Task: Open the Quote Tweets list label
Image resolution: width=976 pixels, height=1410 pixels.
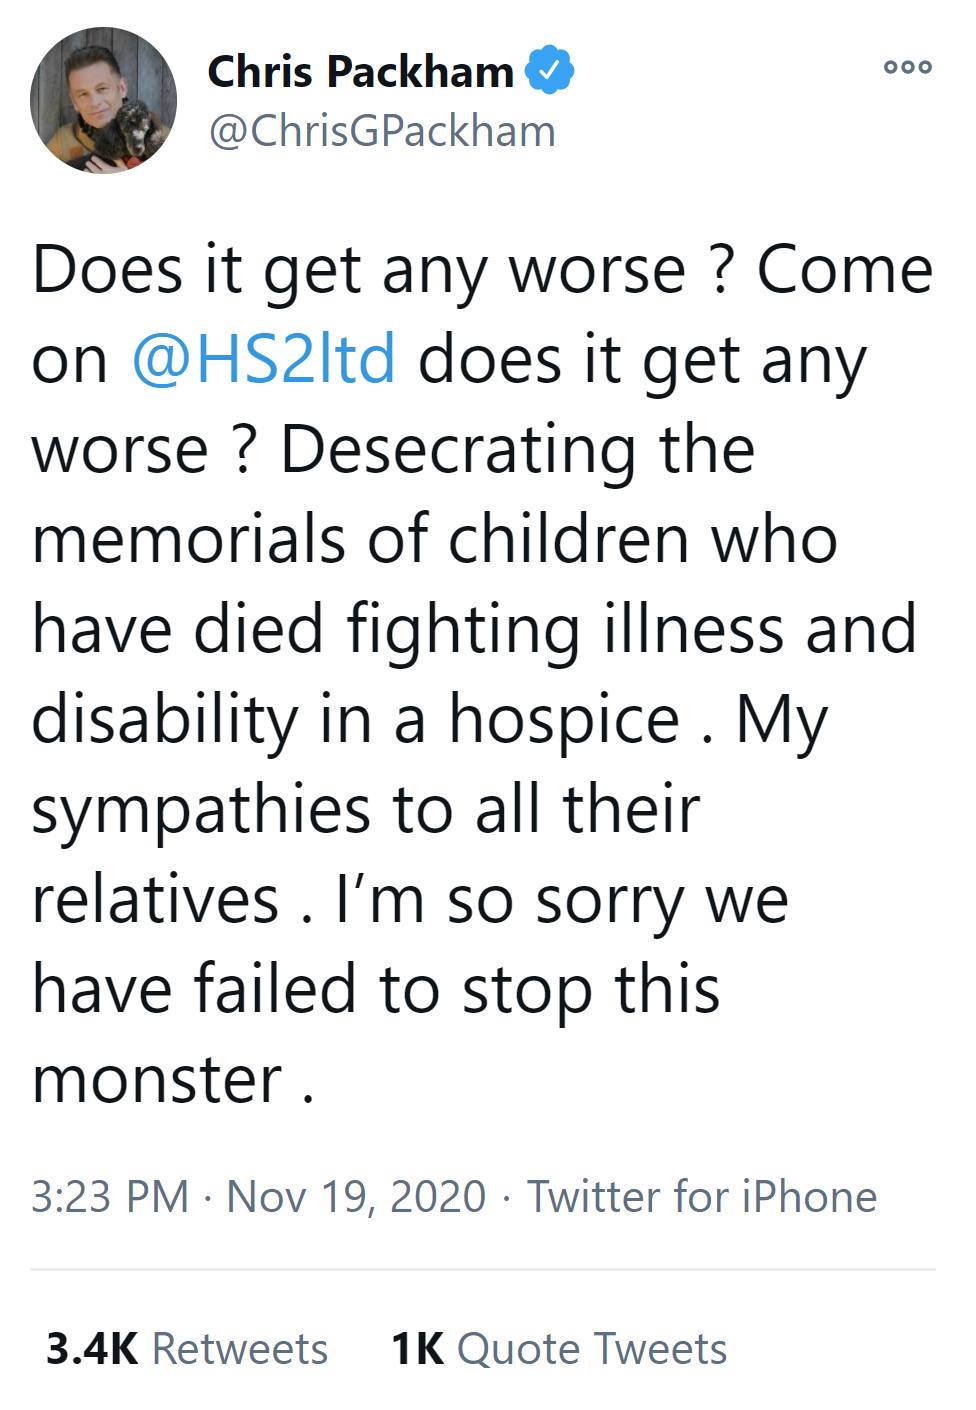Action: click(x=592, y=1349)
